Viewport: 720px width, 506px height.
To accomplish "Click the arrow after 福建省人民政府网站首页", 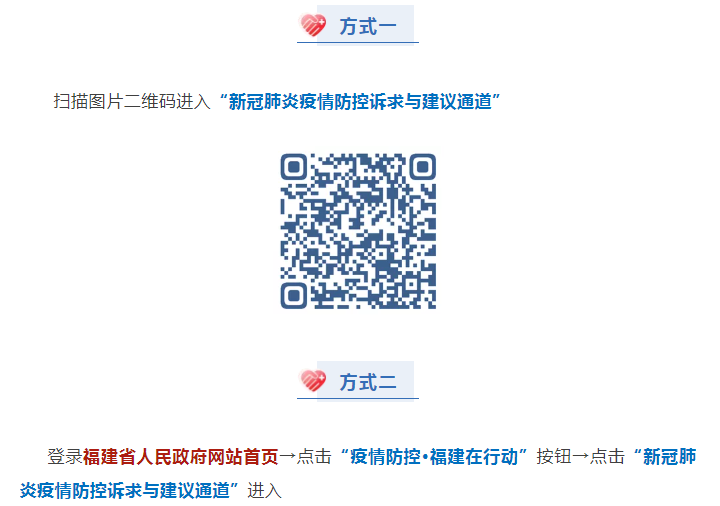I will click(x=287, y=456).
